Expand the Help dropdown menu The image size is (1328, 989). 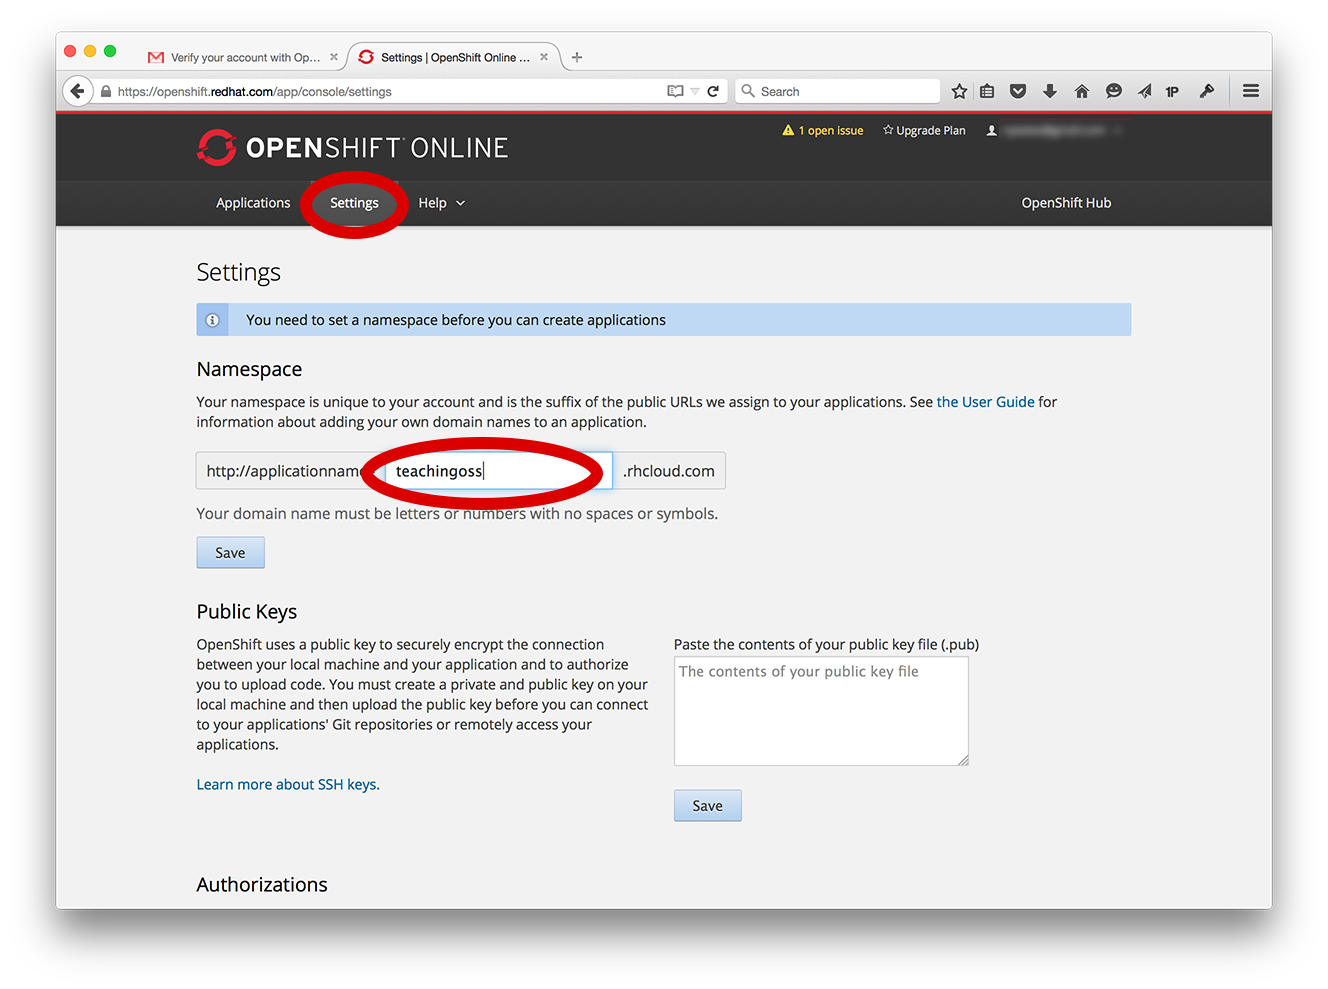441,203
